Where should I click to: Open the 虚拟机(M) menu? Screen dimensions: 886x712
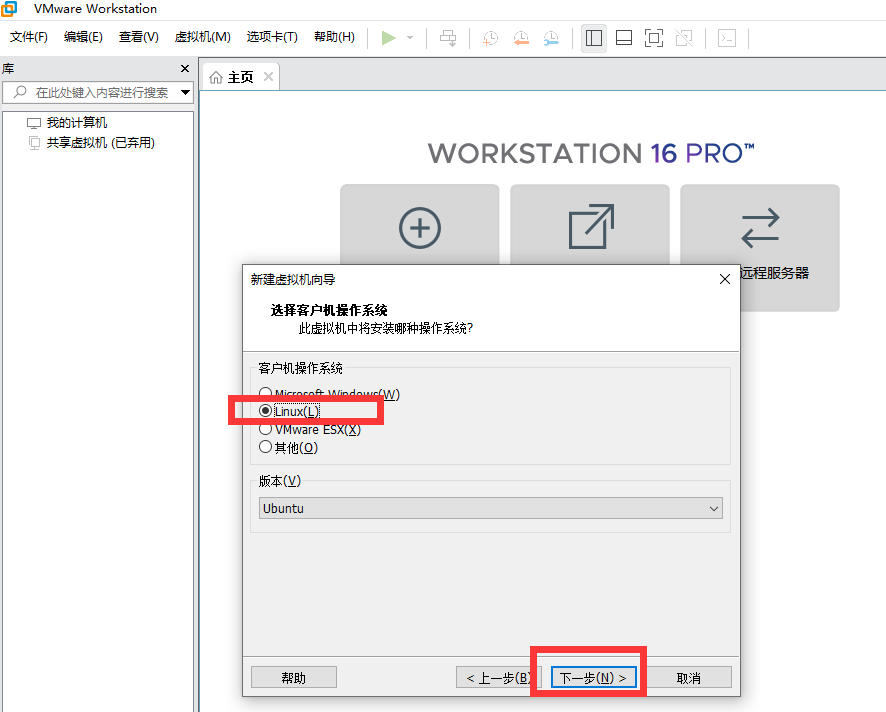click(202, 37)
